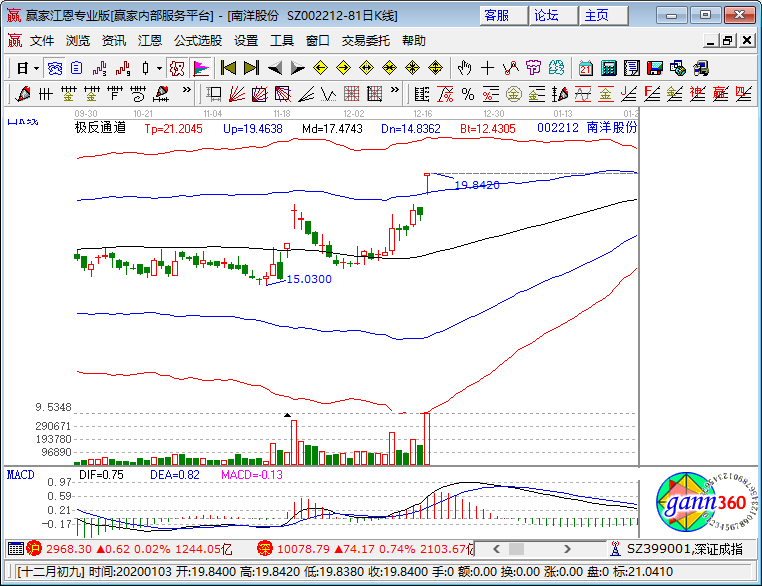Click the network globe computers icon
The width and height of the screenshot is (762, 586).
click(x=677, y=68)
